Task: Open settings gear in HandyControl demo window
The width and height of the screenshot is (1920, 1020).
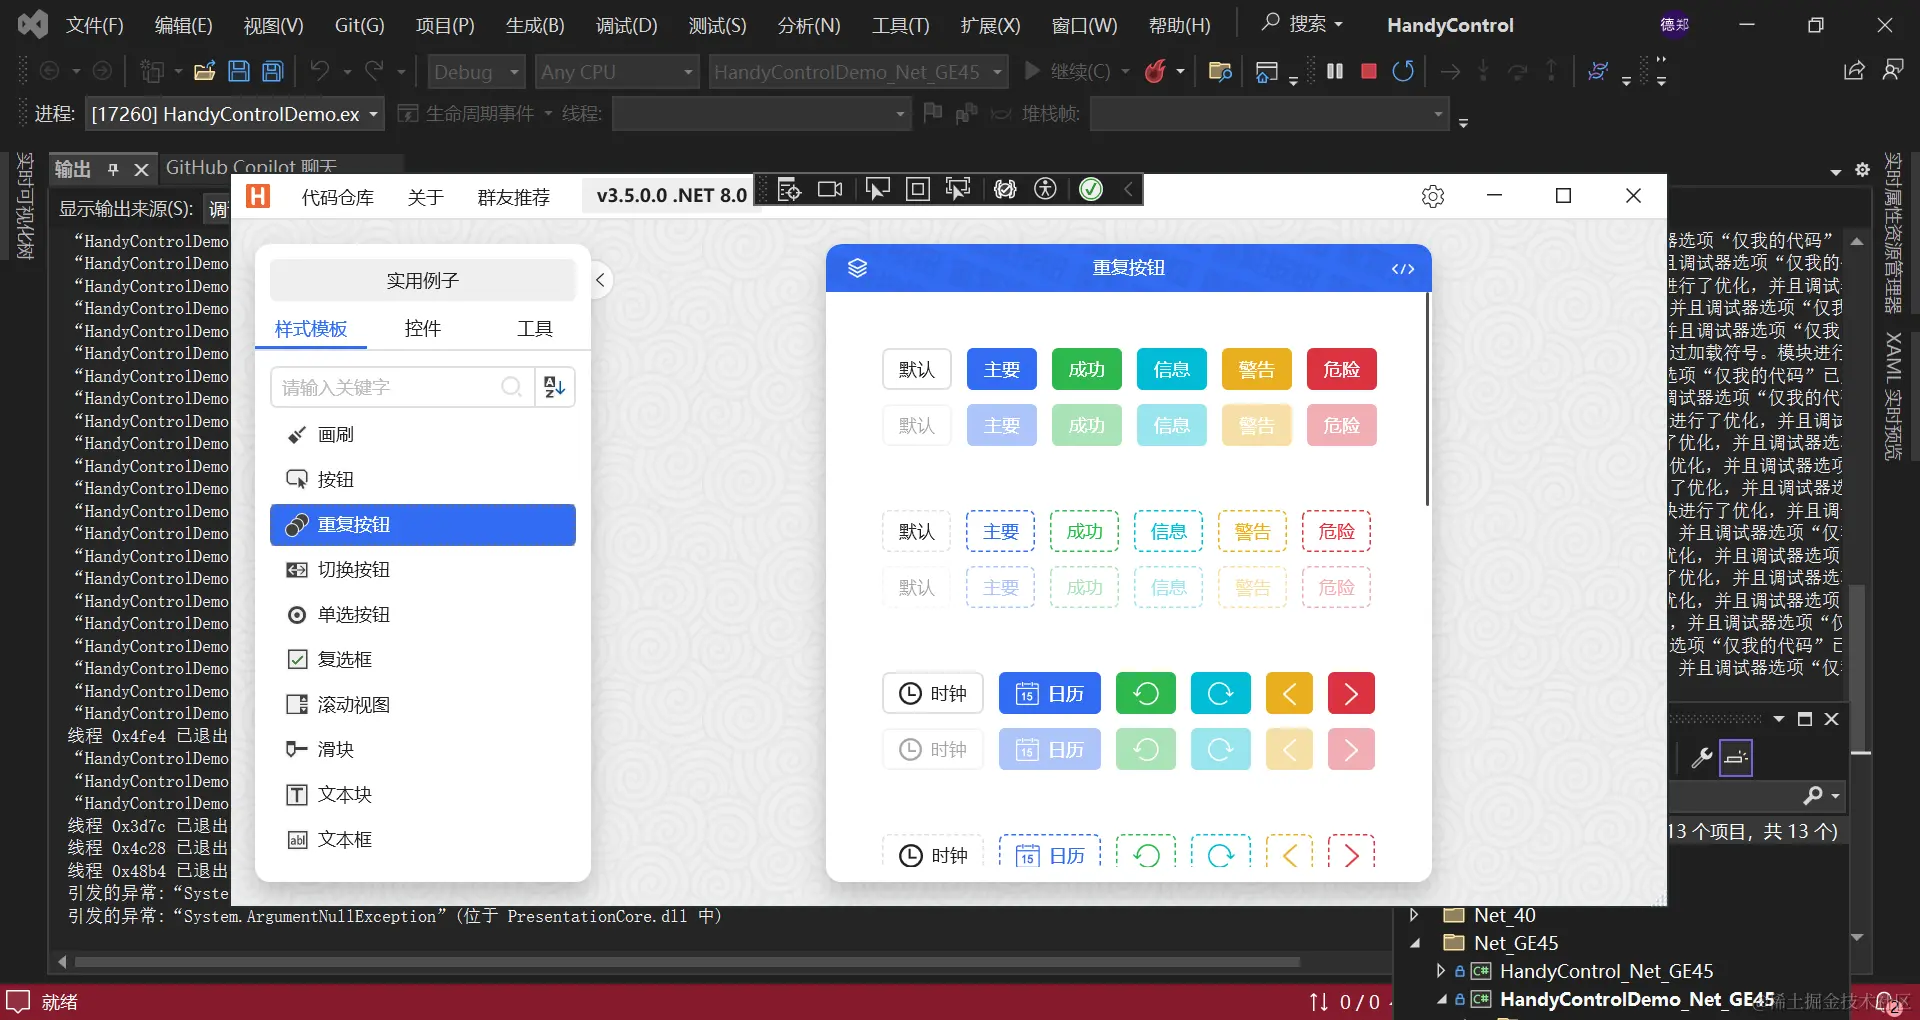Action: pyautogui.click(x=1433, y=196)
